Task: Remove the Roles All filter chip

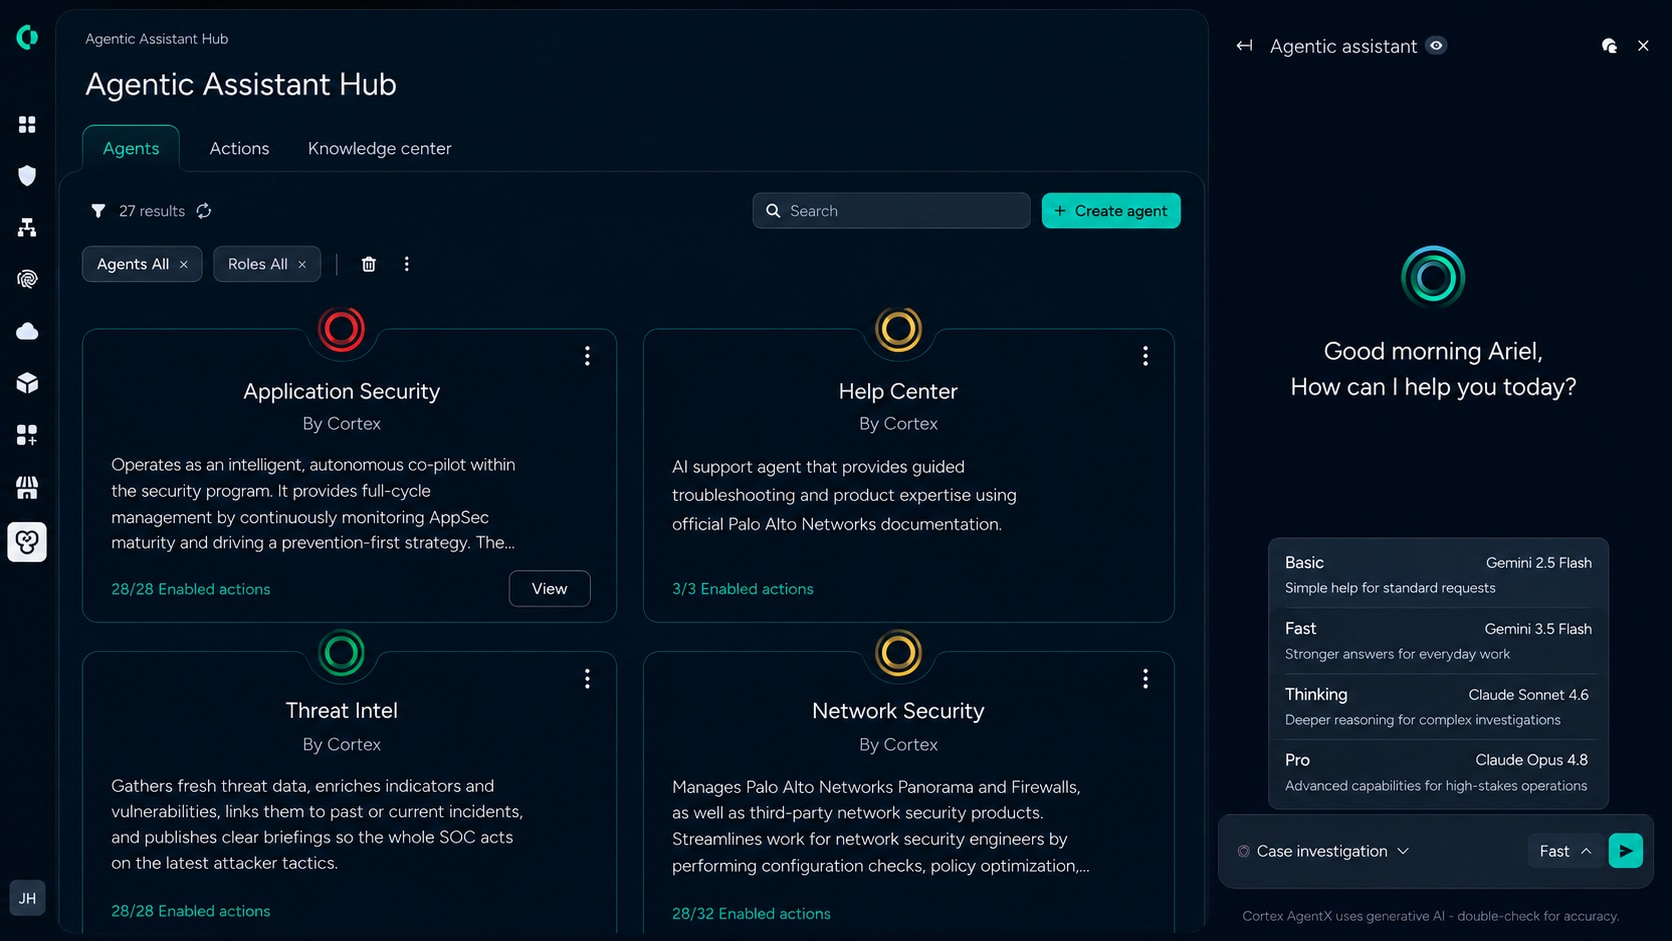Action: (x=302, y=265)
